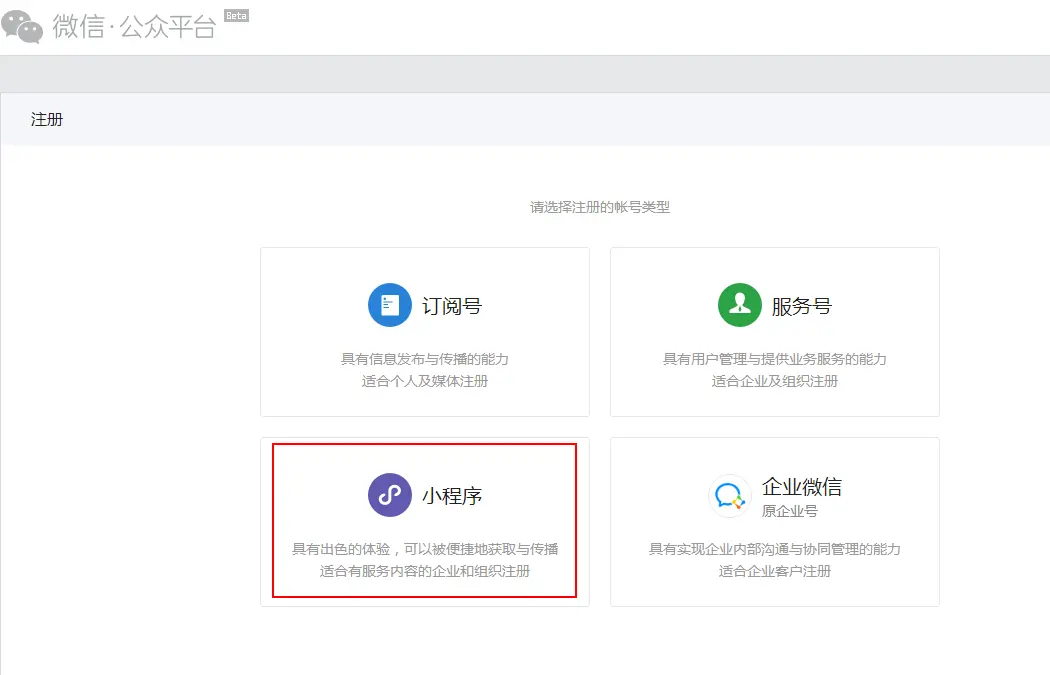
Task: Choose the 小程序 account type heading
Action: point(452,496)
